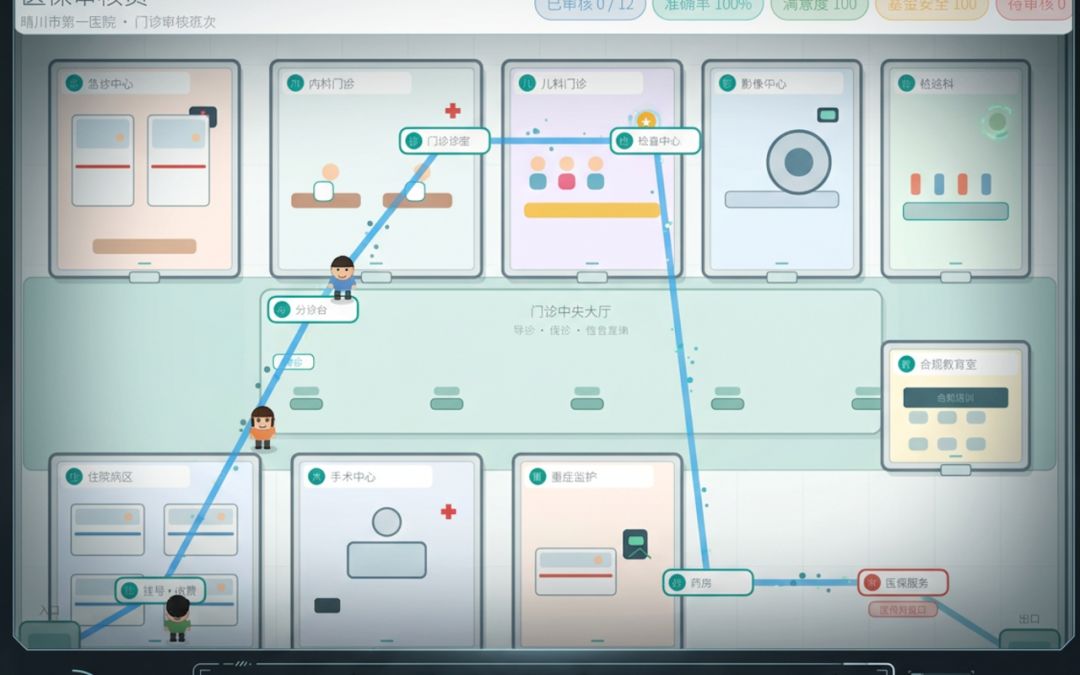This screenshot has height=675, width=1080.
Task: Click the round icon beside 合规教育室 label
Action: pyautogui.click(x=906, y=364)
